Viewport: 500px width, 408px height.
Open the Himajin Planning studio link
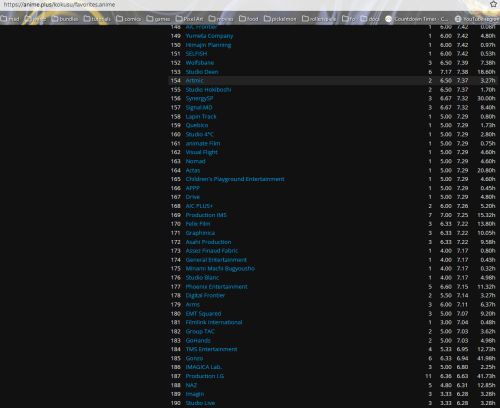[x=208, y=45]
